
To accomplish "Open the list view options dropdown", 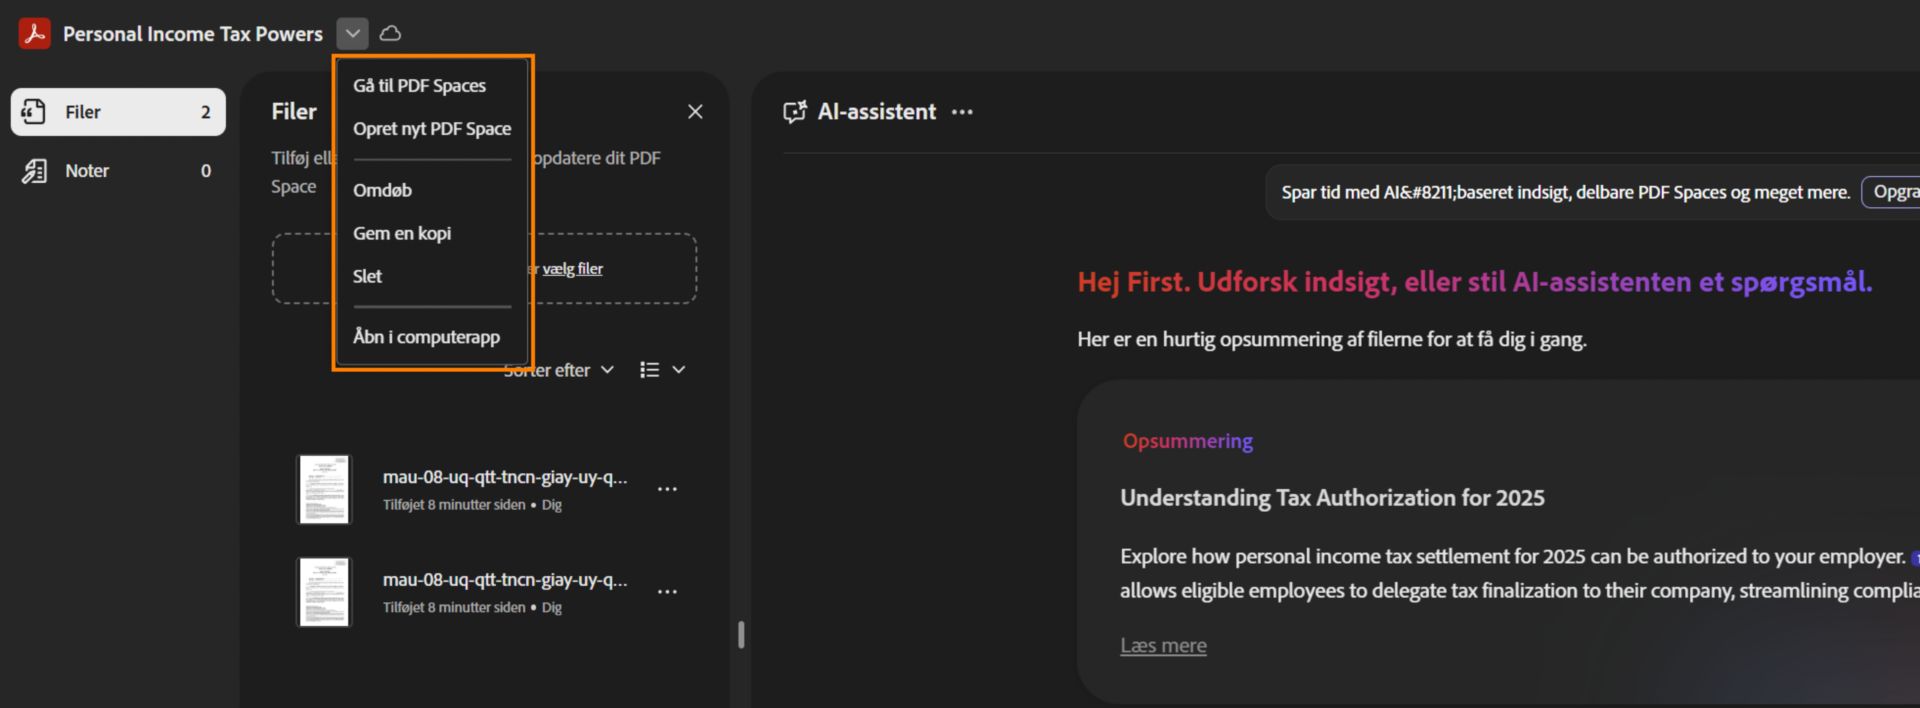I will click(x=662, y=370).
